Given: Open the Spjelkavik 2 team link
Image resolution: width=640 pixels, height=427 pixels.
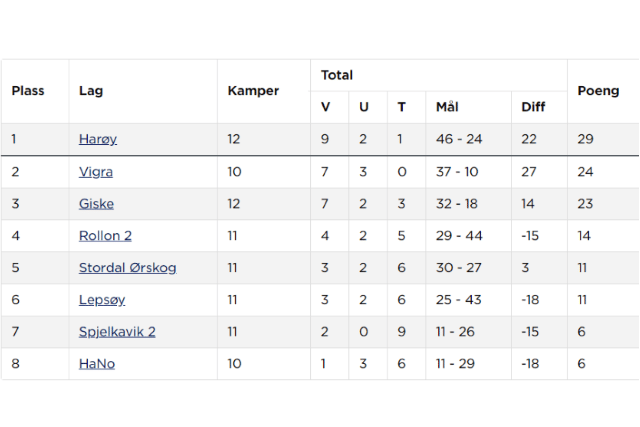Looking at the screenshot, I should [117, 332].
